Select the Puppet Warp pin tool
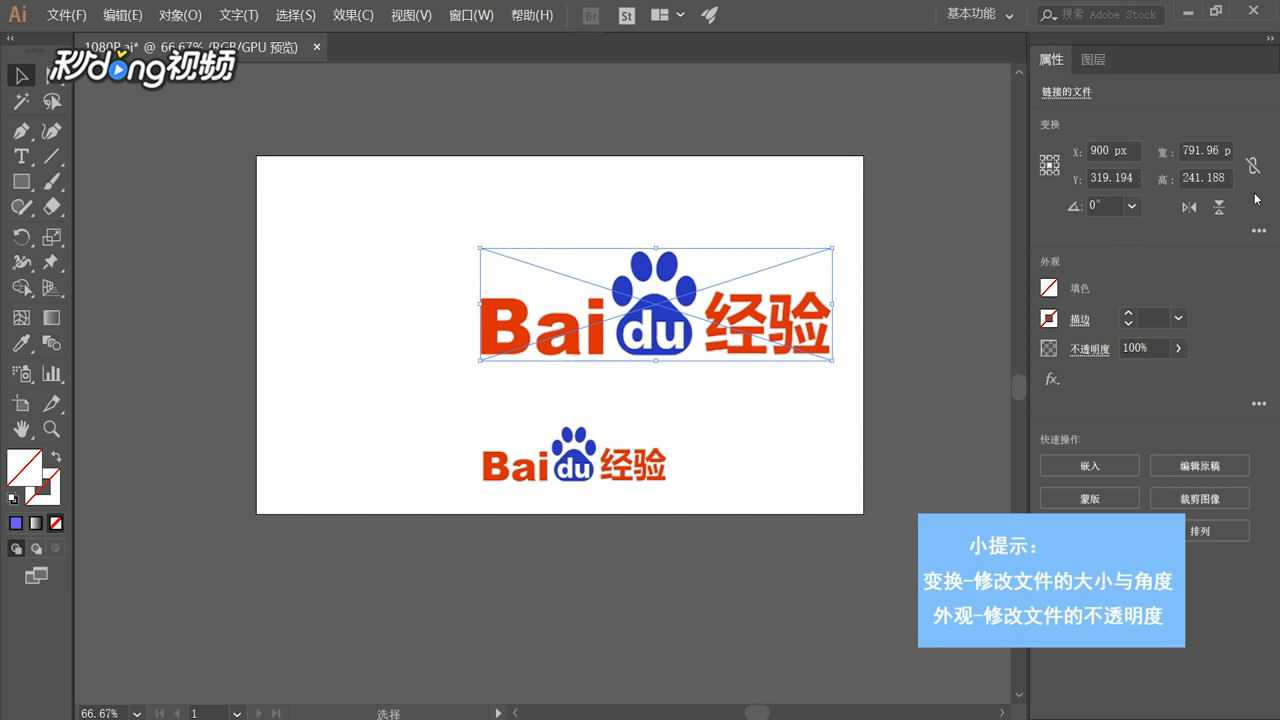1280x720 pixels. click(x=52, y=262)
